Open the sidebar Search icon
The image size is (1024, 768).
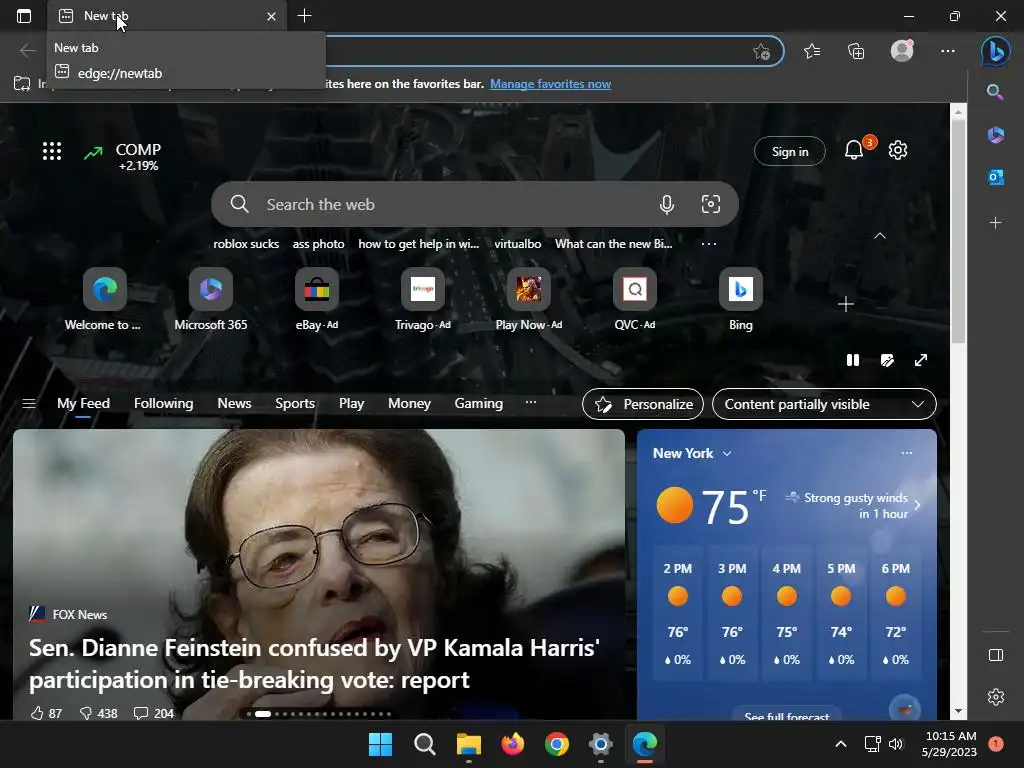[995, 92]
